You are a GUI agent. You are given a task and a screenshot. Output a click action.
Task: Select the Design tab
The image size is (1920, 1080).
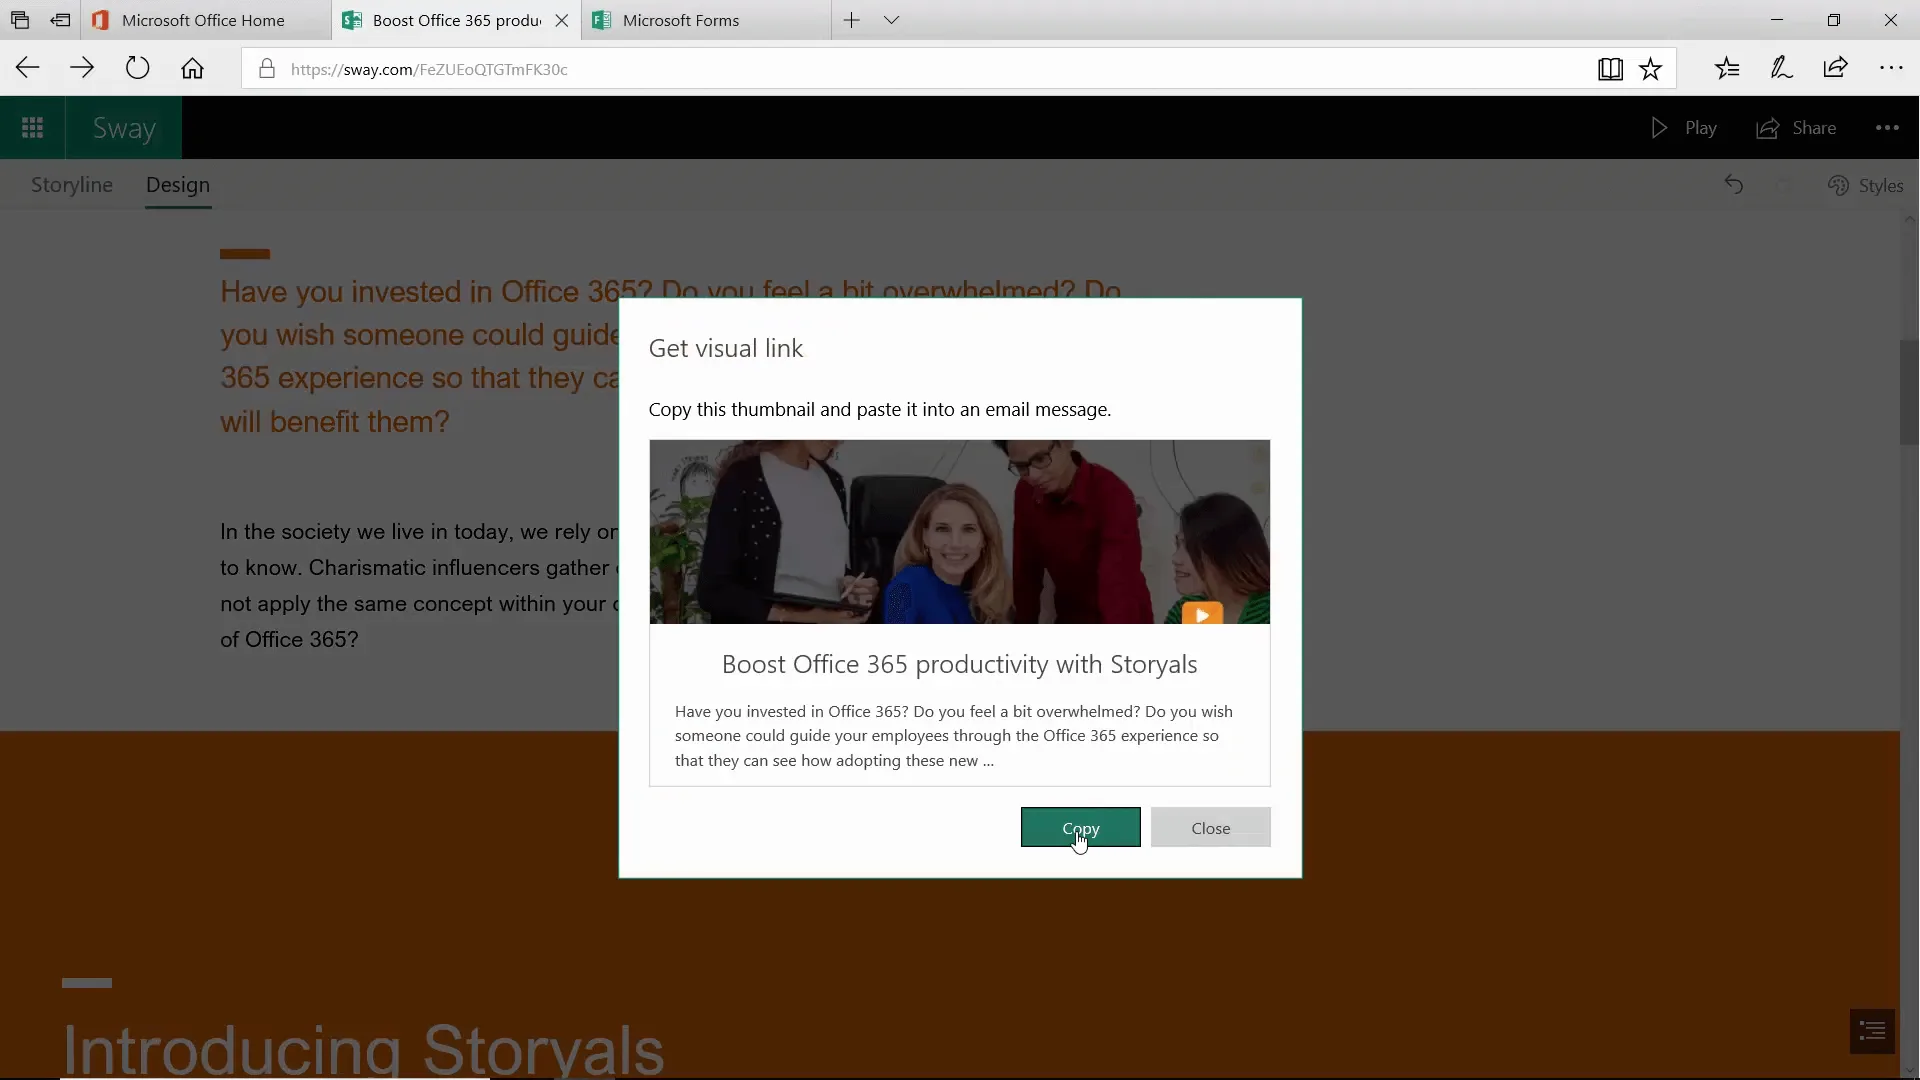tap(178, 185)
